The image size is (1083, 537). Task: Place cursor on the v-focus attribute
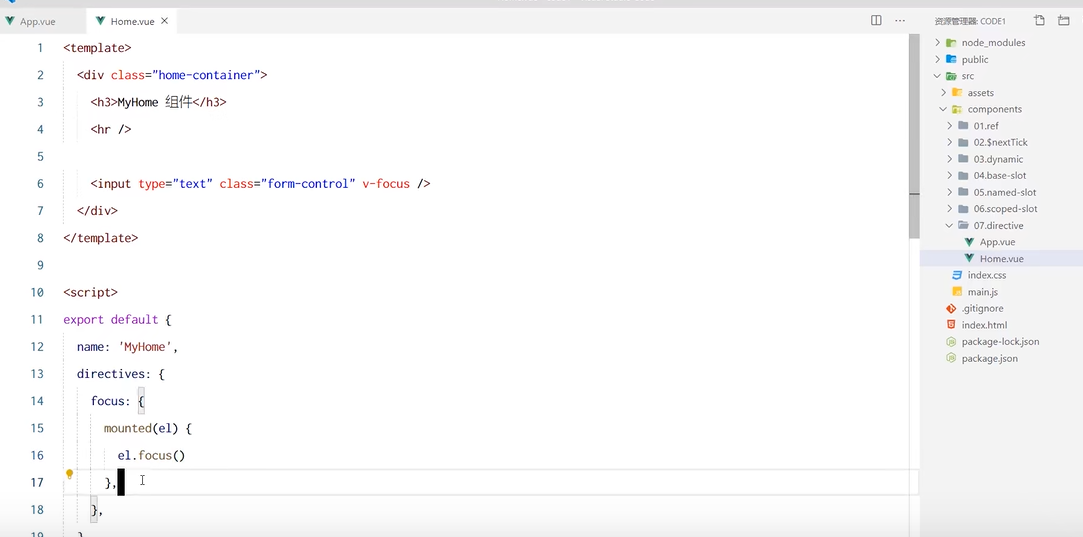386,184
